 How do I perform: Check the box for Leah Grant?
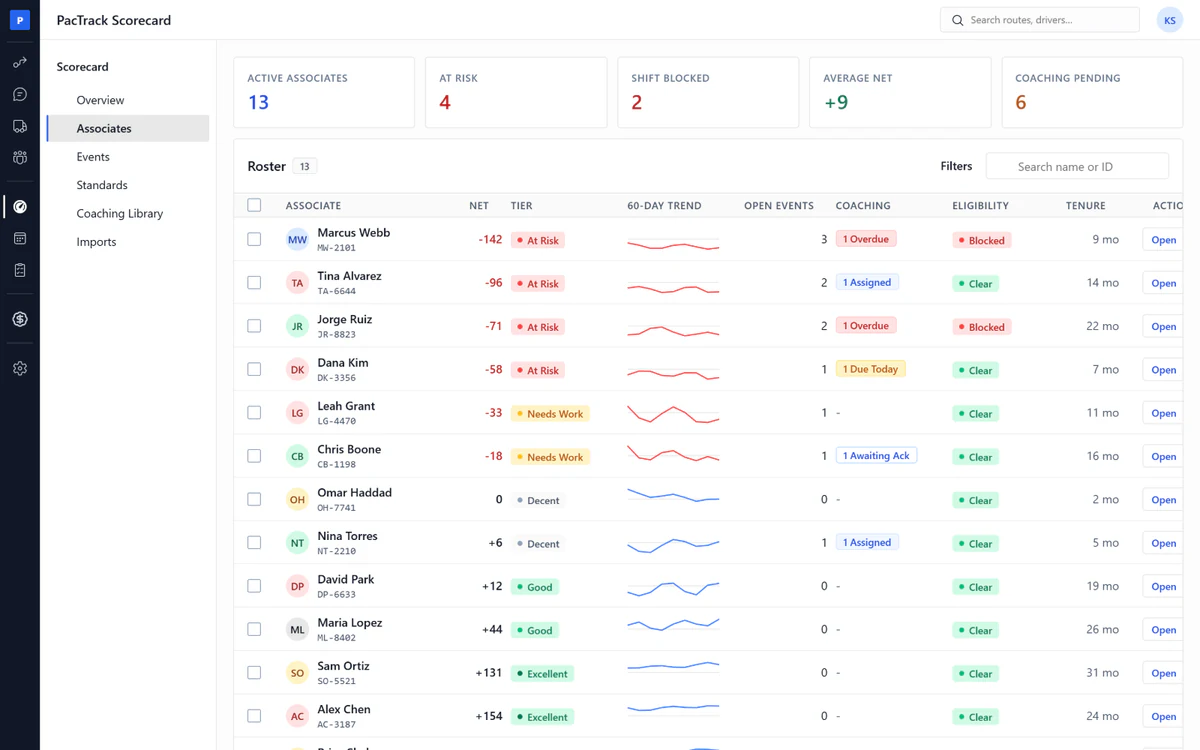tap(254, 413)
